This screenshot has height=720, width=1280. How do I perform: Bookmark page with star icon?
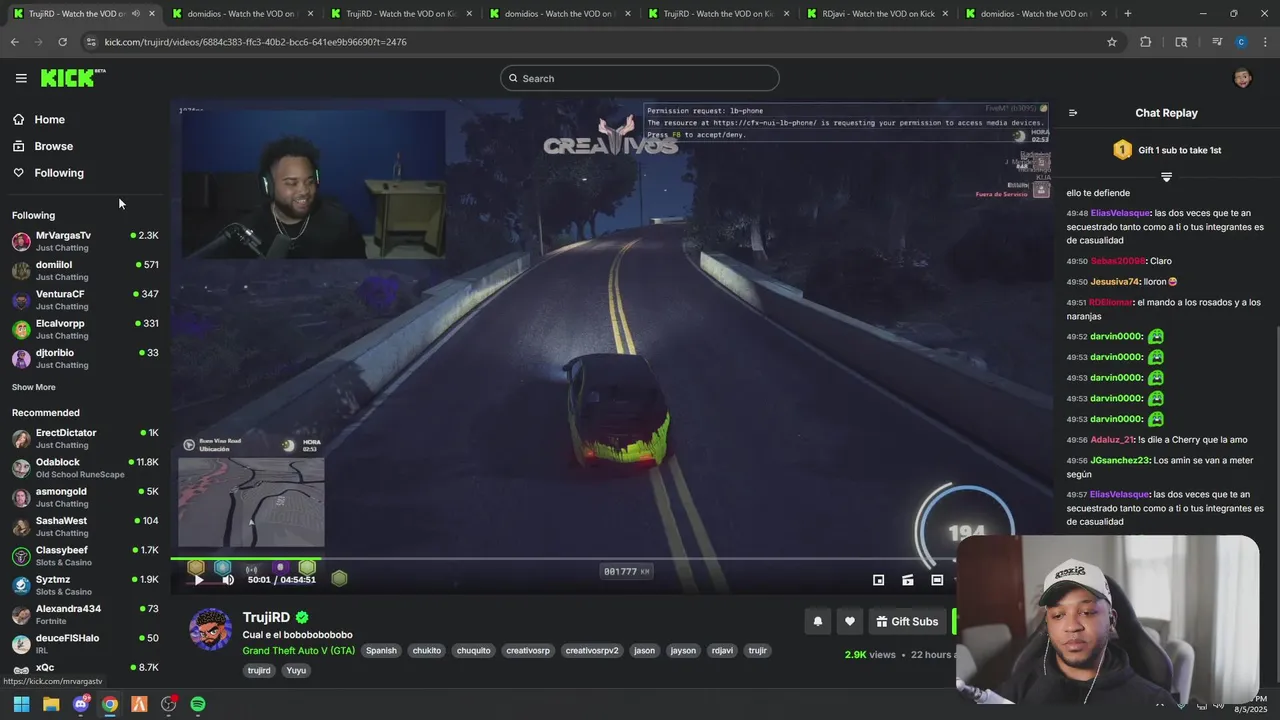pyautogui.click(x=1111, y=42)
